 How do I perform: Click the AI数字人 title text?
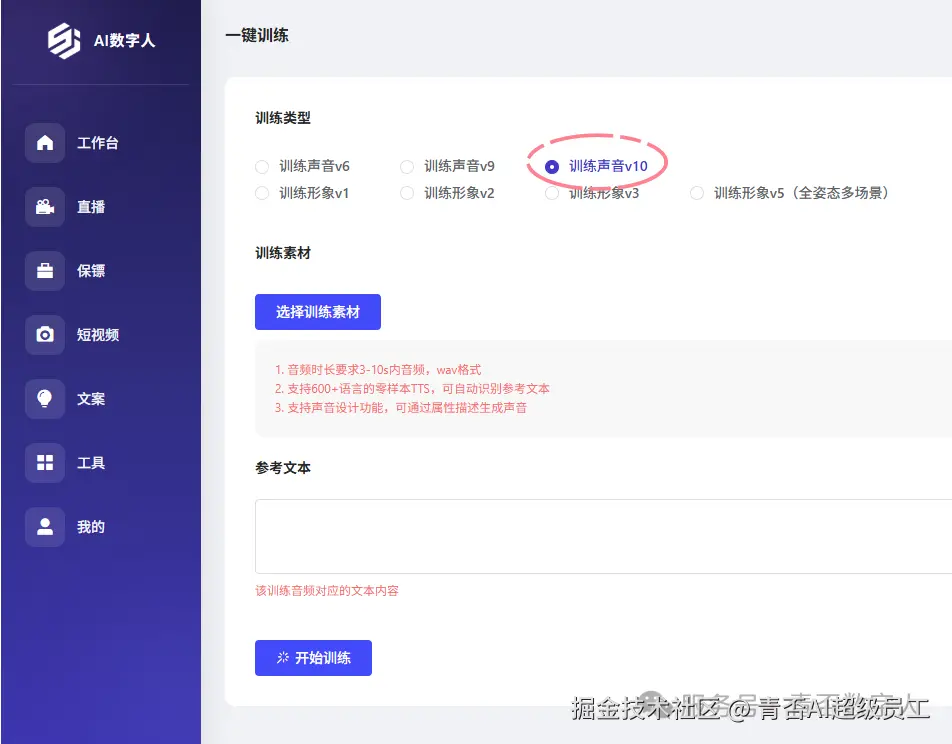click(124, 41)
